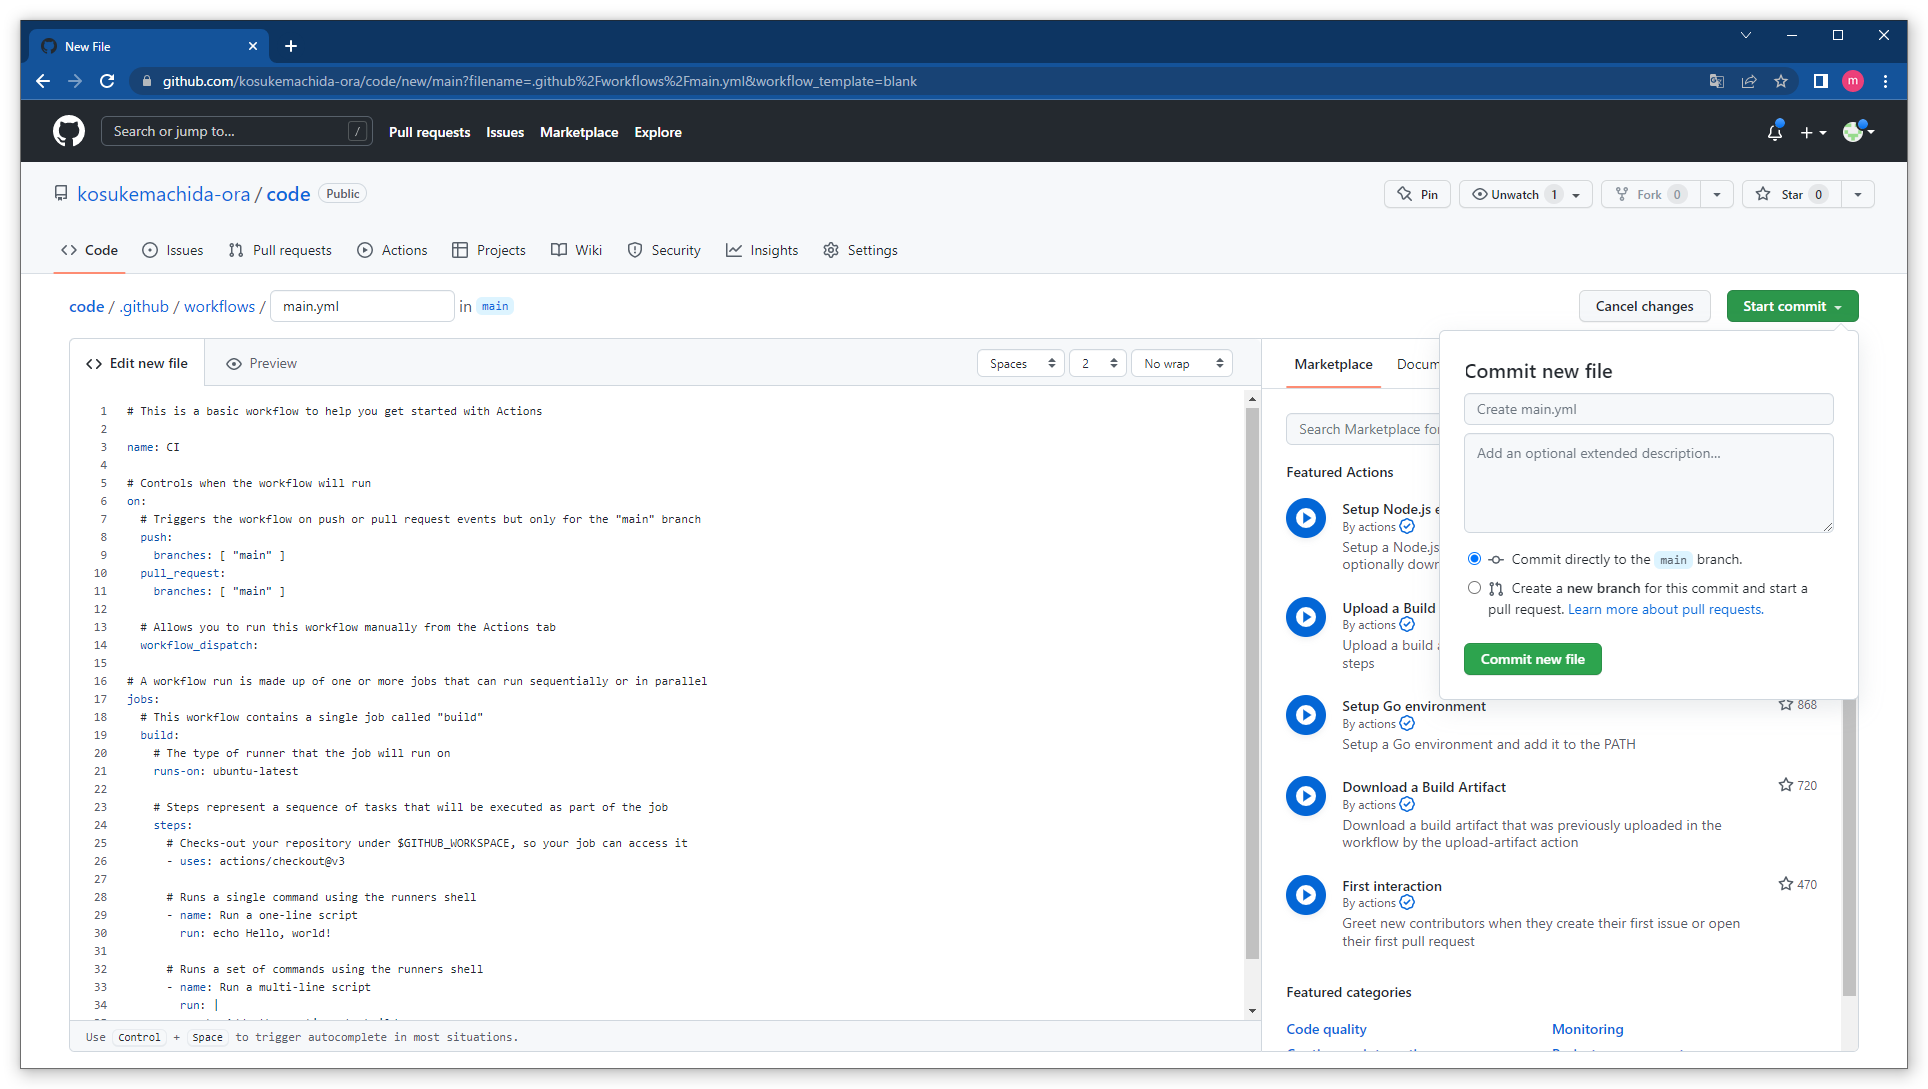Switch to the Marketplace sidebar tab

pyautogui.click(x=1333, y=365)
